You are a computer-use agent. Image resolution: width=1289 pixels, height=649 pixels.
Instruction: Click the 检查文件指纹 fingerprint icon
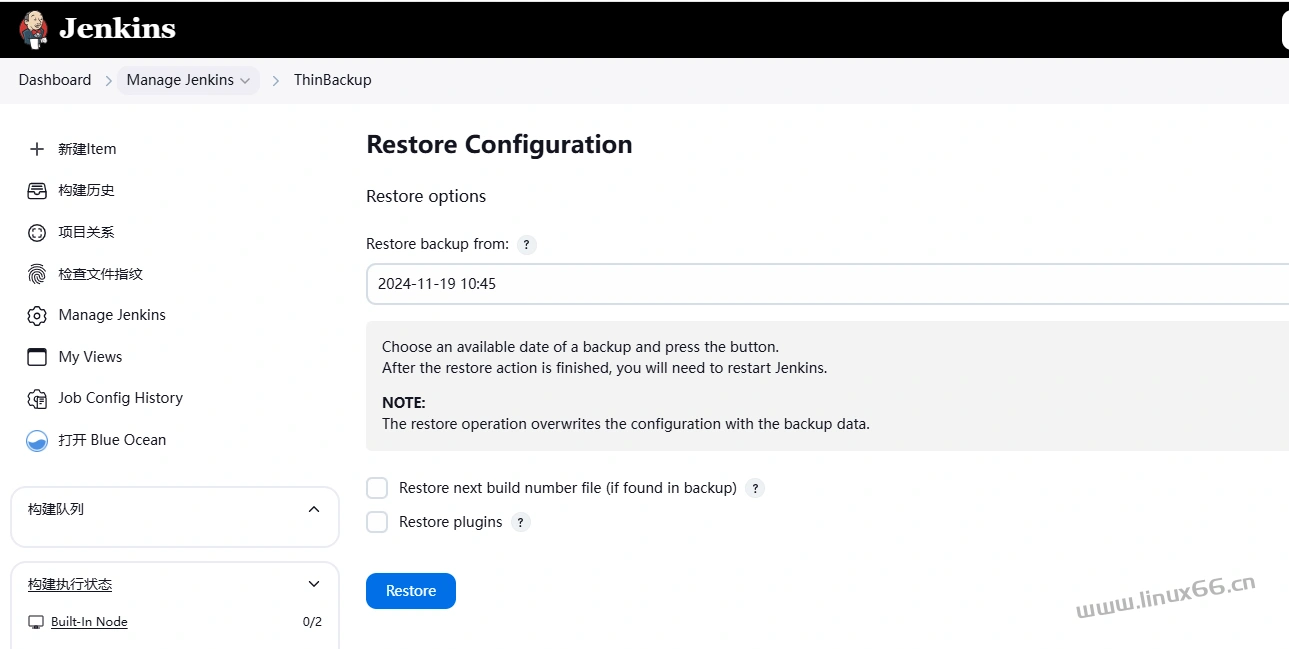[x=37, y=274]
